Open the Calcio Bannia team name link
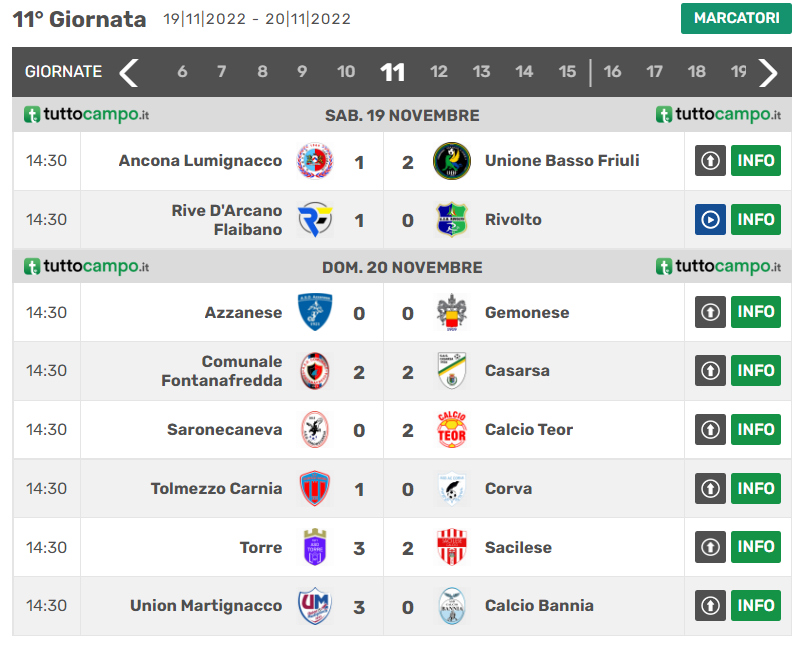797x647 pixels. pos(539,606)
